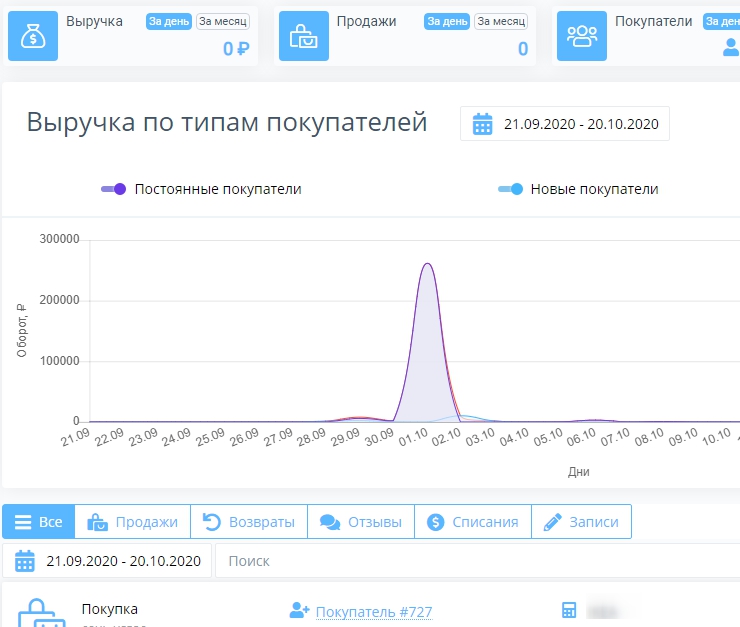Click the calculator icon in purchase row

pyautogui.click(x=569, y=610)
